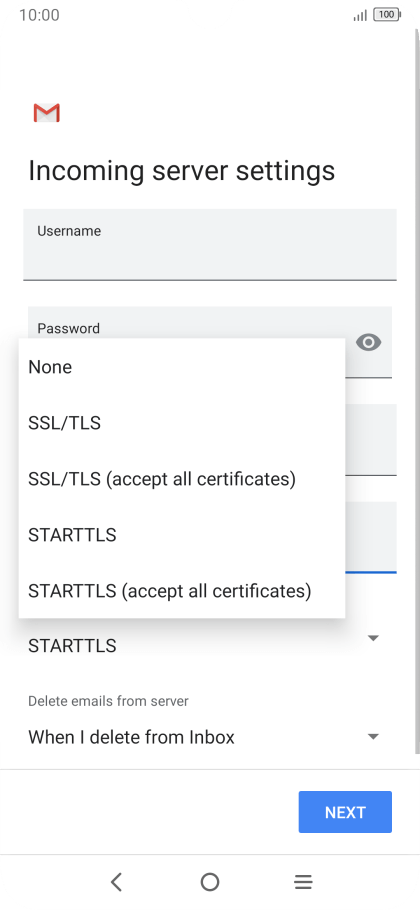Image resolution: width=420 pixels, height=910 pixels.
Task: Tap the signal strength icon
Action: tap(360, 16)
